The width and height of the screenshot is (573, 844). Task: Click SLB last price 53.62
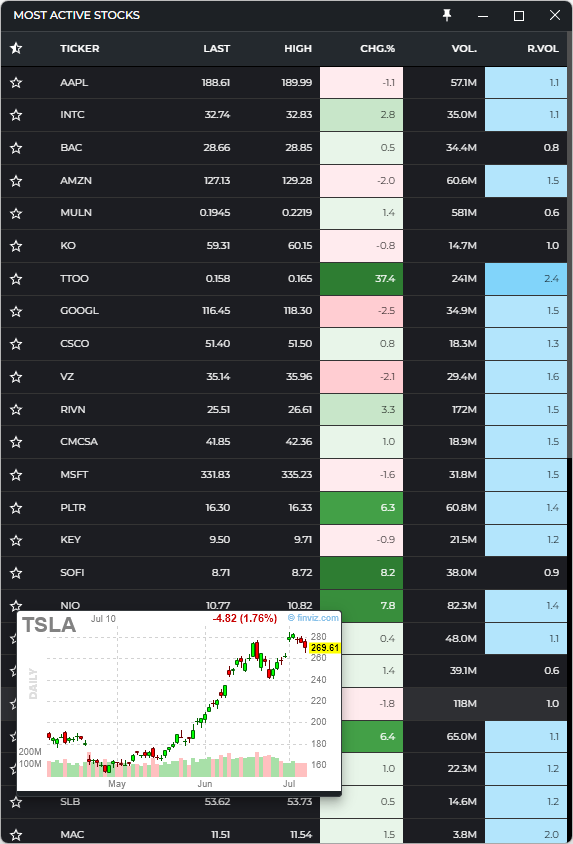click(x=217, y=802)
